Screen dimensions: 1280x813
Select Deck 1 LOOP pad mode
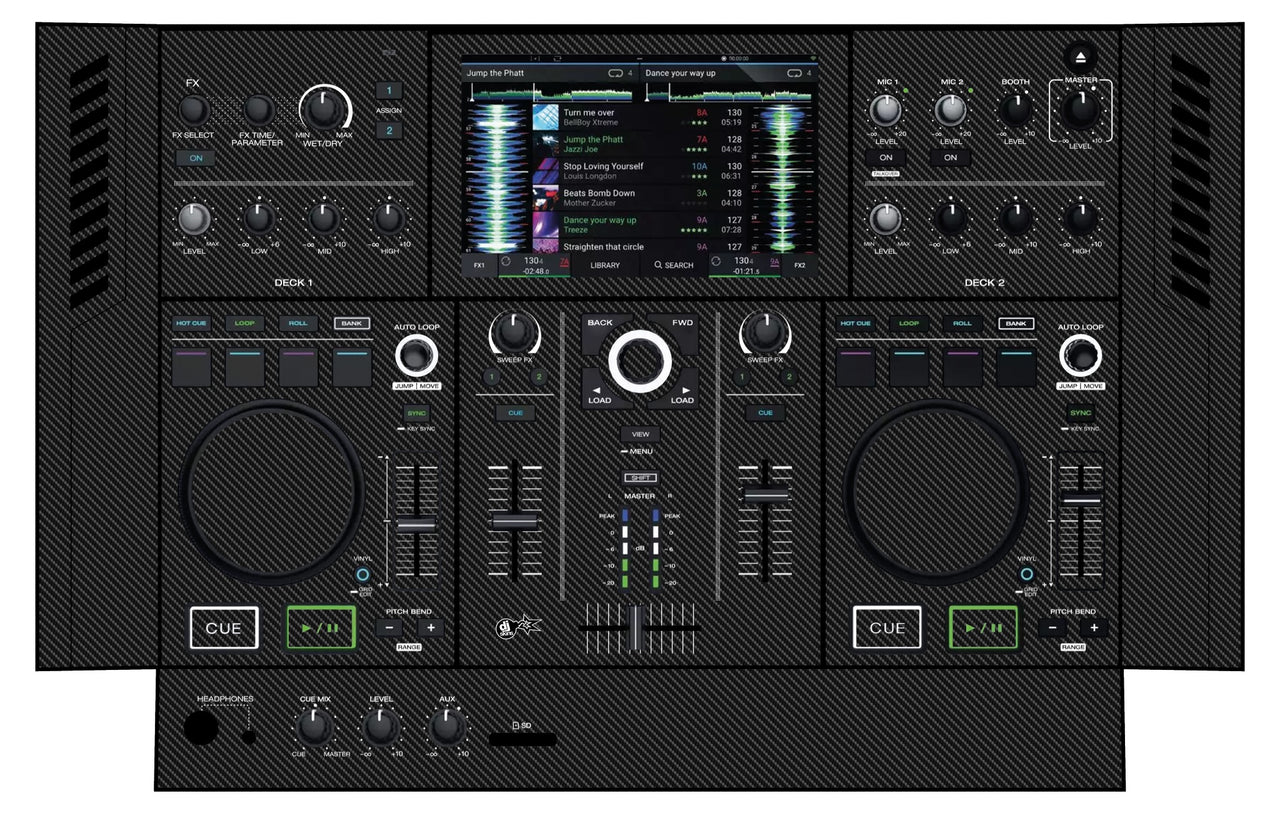coord(244,324)
